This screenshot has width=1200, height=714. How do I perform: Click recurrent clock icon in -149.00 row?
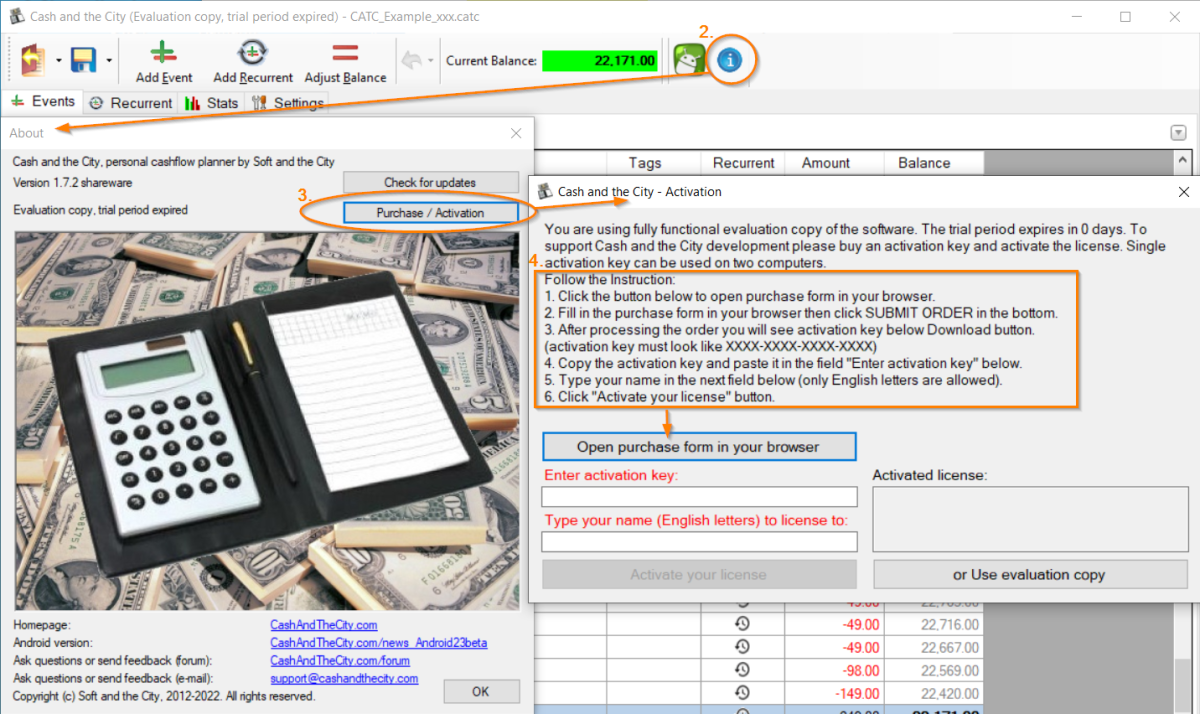(742, 693)
